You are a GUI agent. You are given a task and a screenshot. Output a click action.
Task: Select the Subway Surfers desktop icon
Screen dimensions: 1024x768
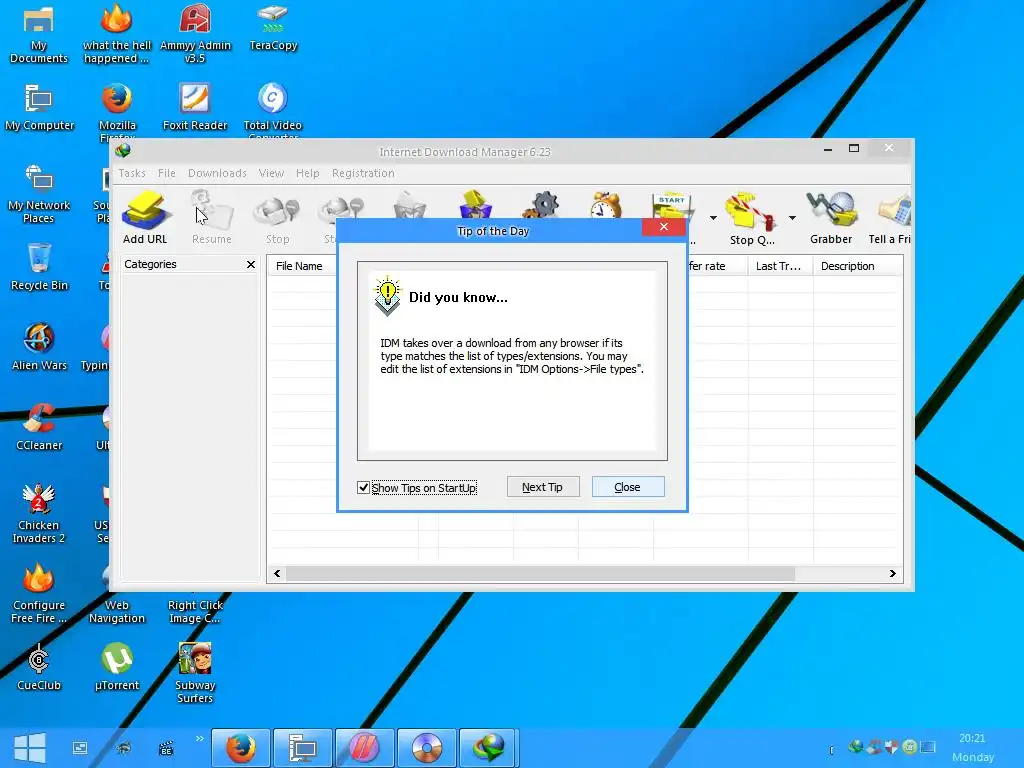(x=195, y=673)
